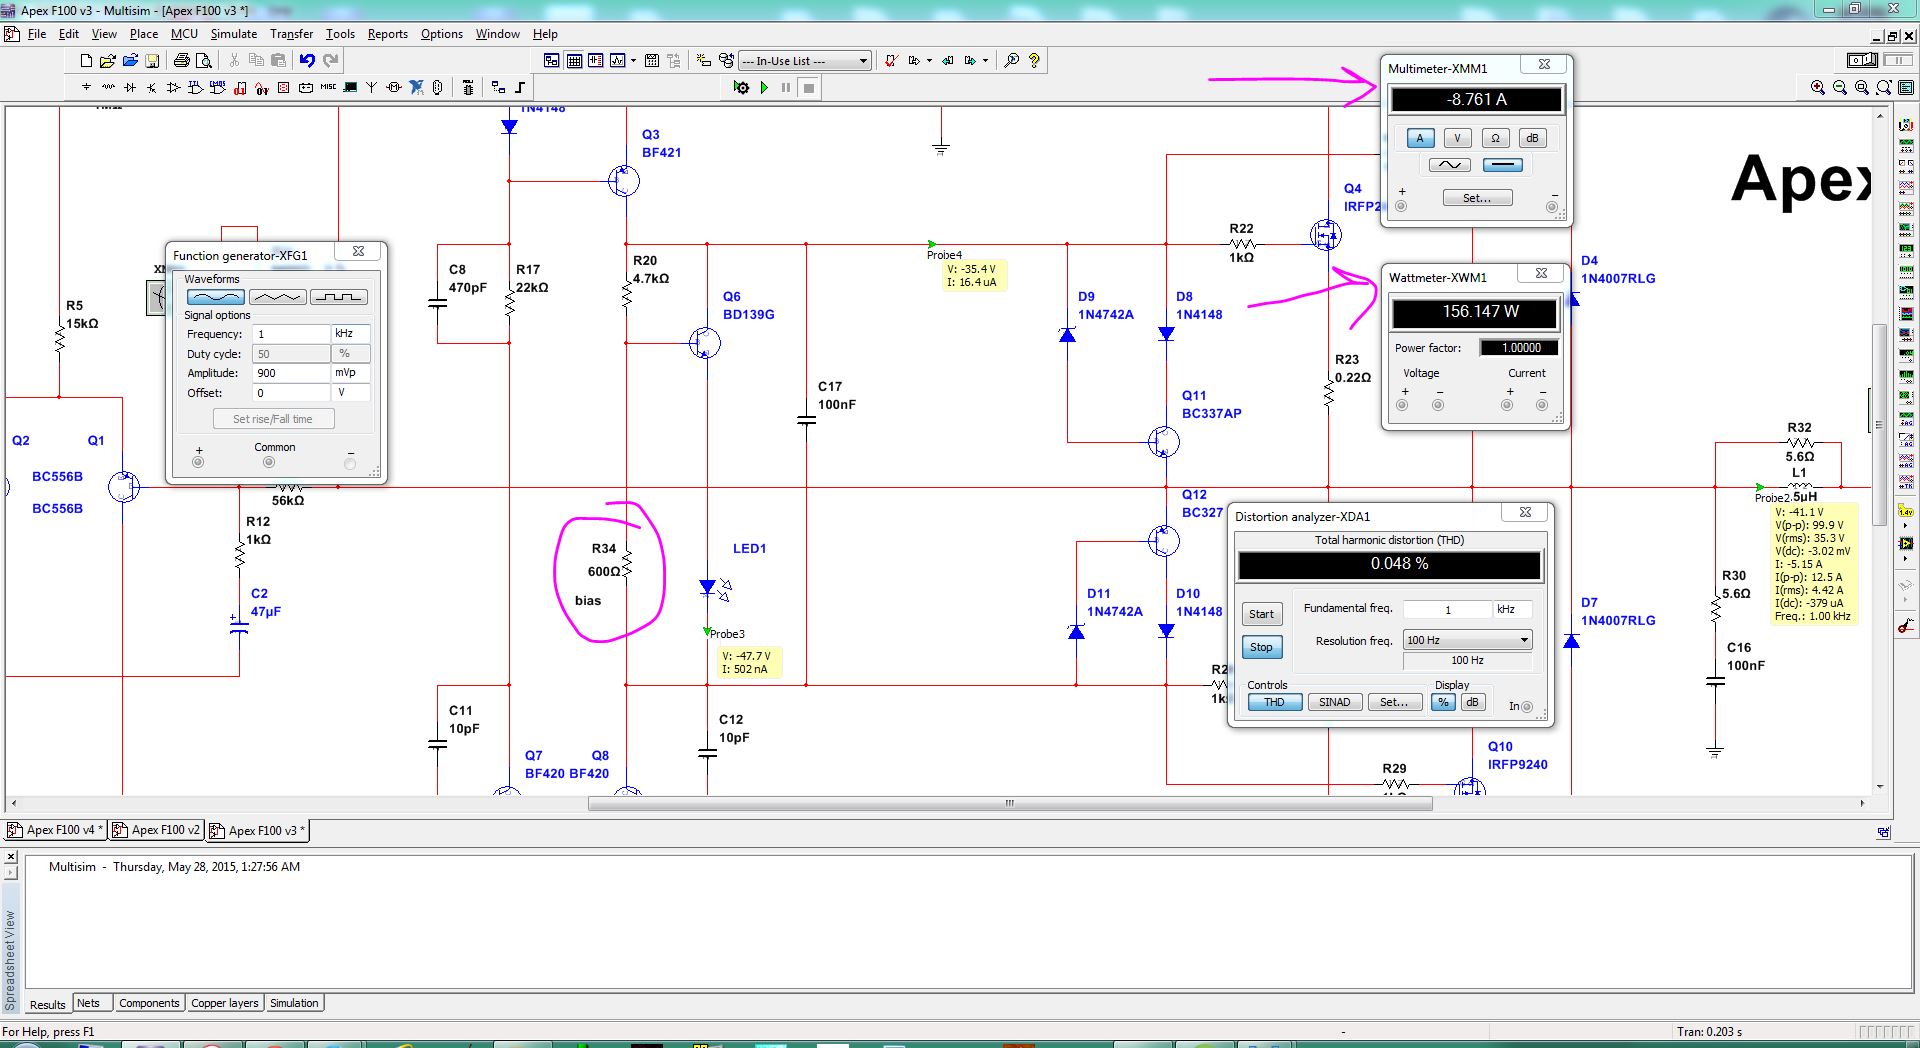1920x1048 pixels.
Task: Open the Transfer menu
Action: [291, 34]
